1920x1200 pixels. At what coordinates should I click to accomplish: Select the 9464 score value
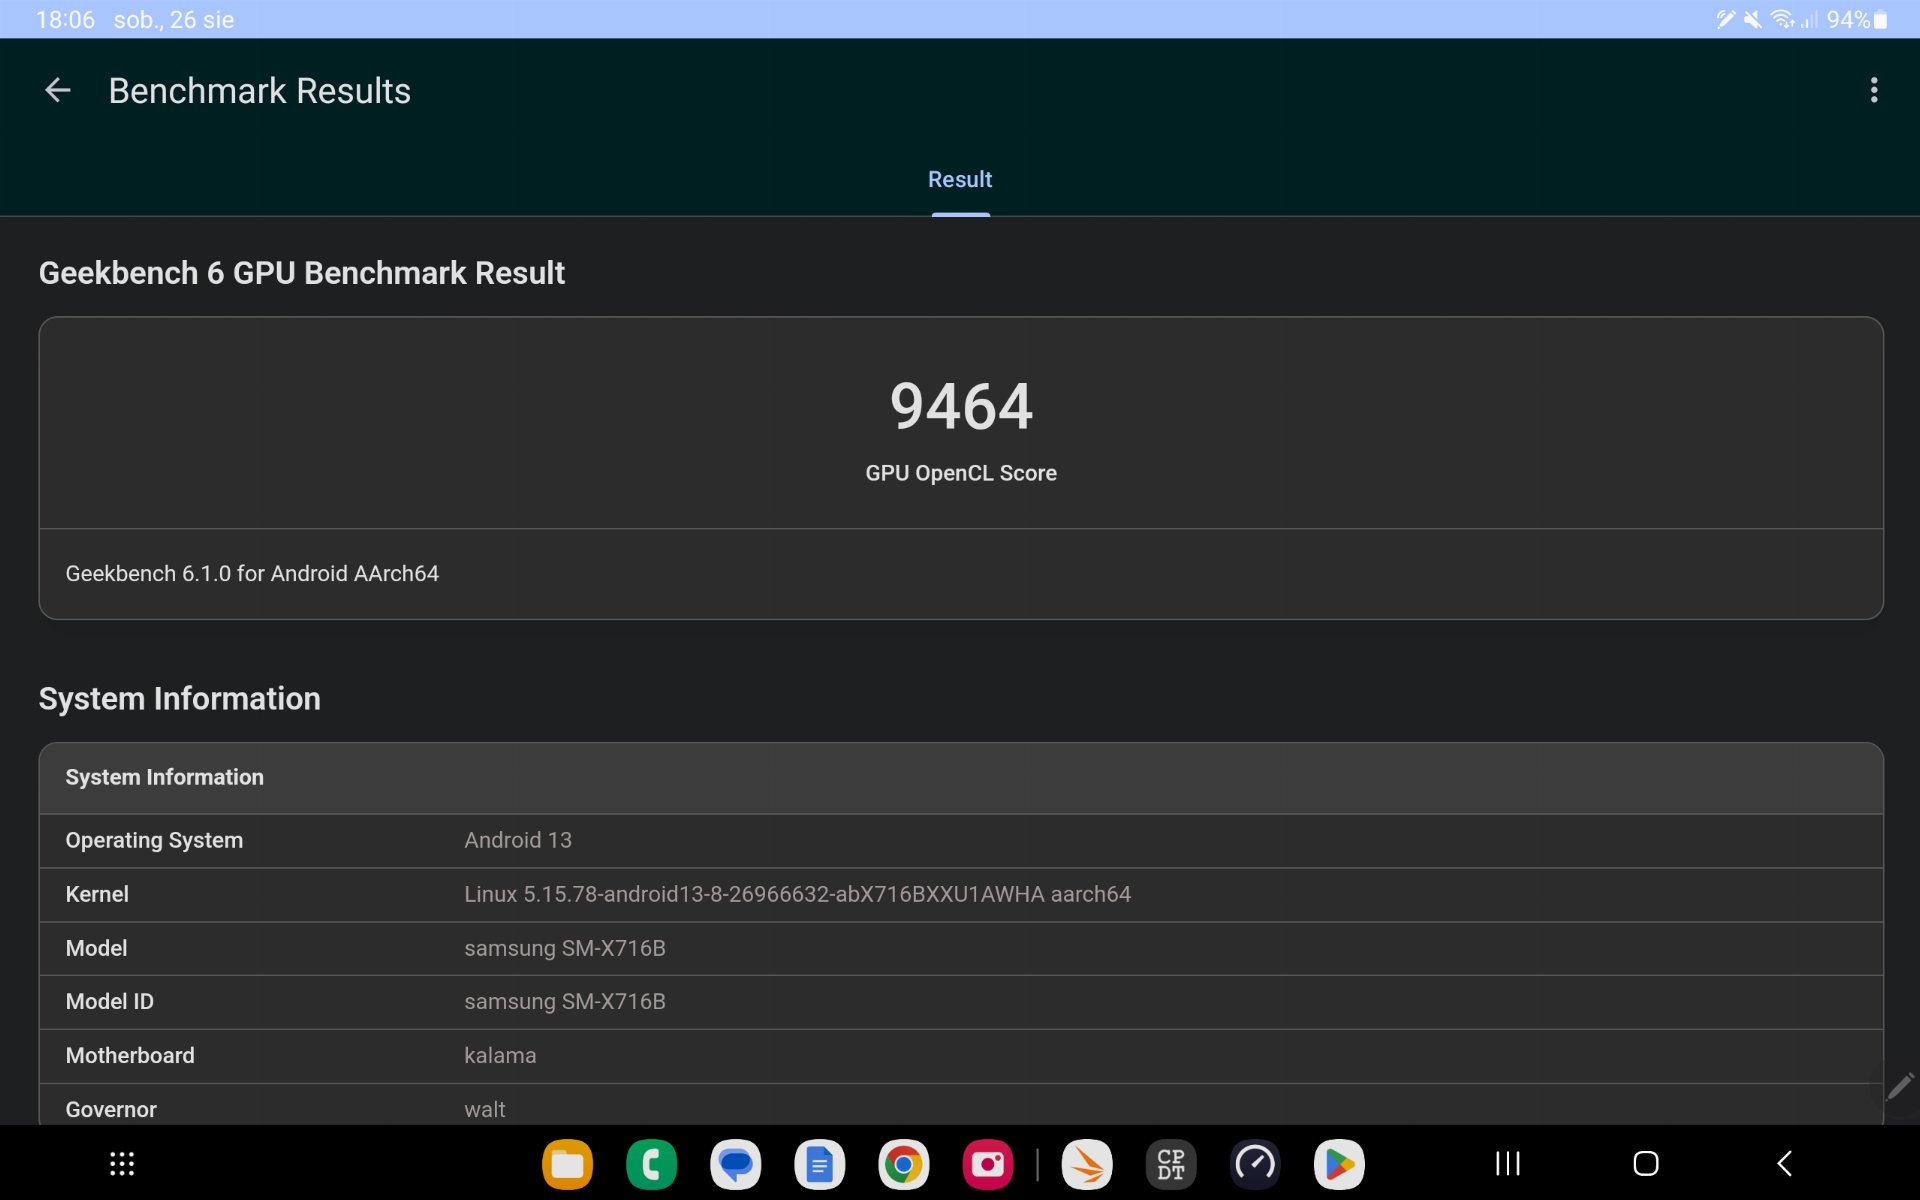(961, 407)
